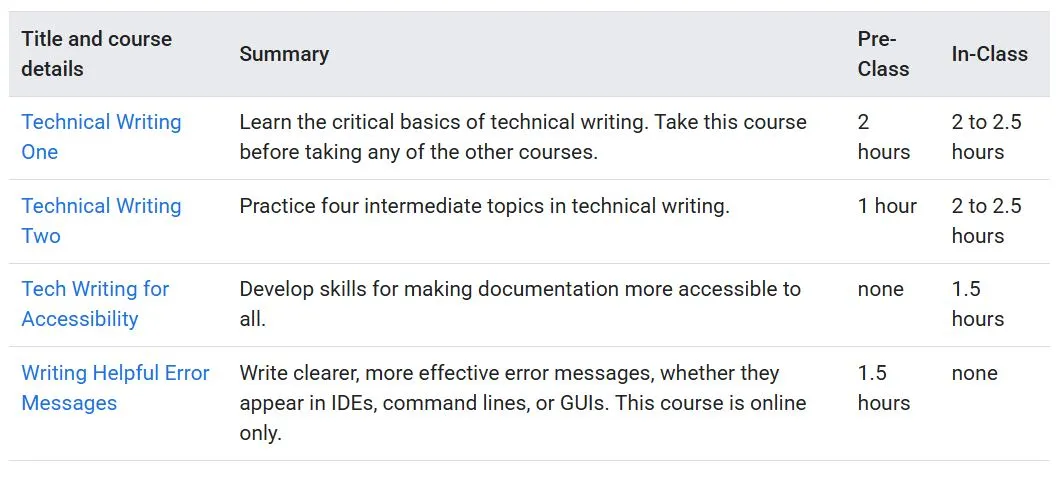Open the Technical Writing Two course link
The width and height of the screenshot is (1061, 477).
[101, 221]
